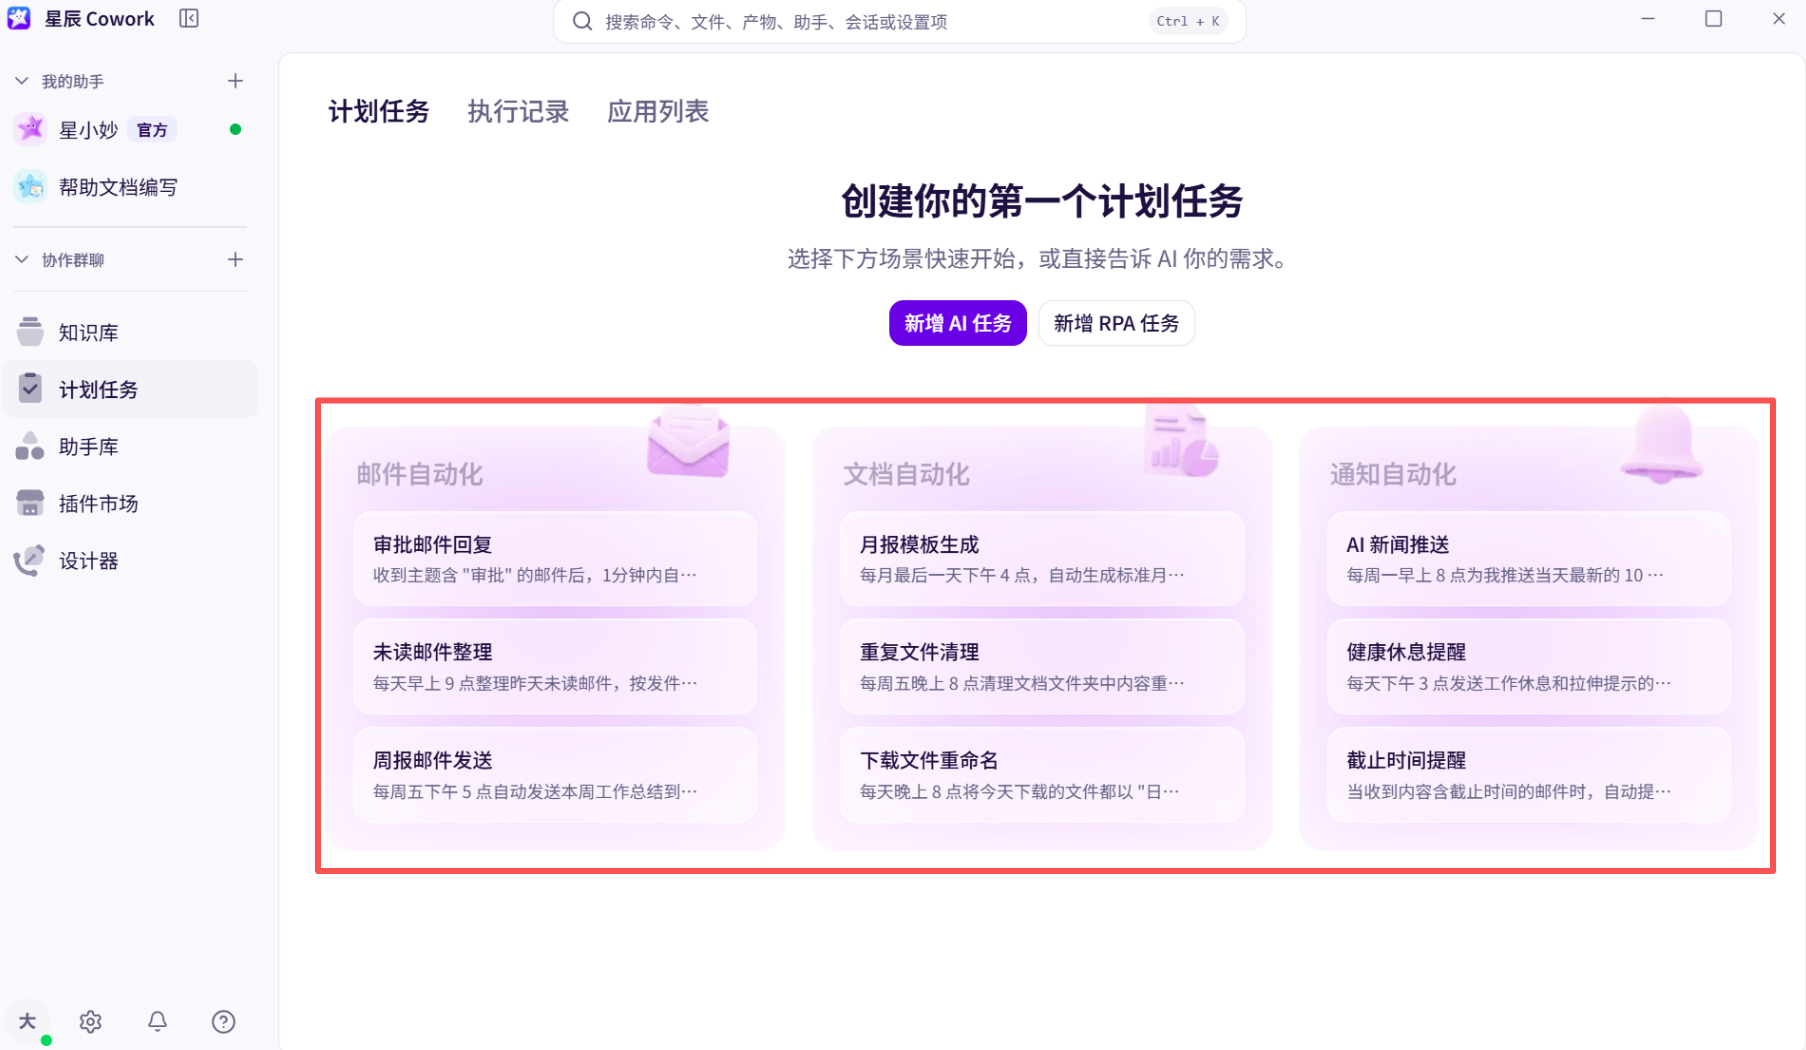Collapse the 协作群聊 section
The width and height of the screenshot is (1806, 1050).
[x=22, y=260]
